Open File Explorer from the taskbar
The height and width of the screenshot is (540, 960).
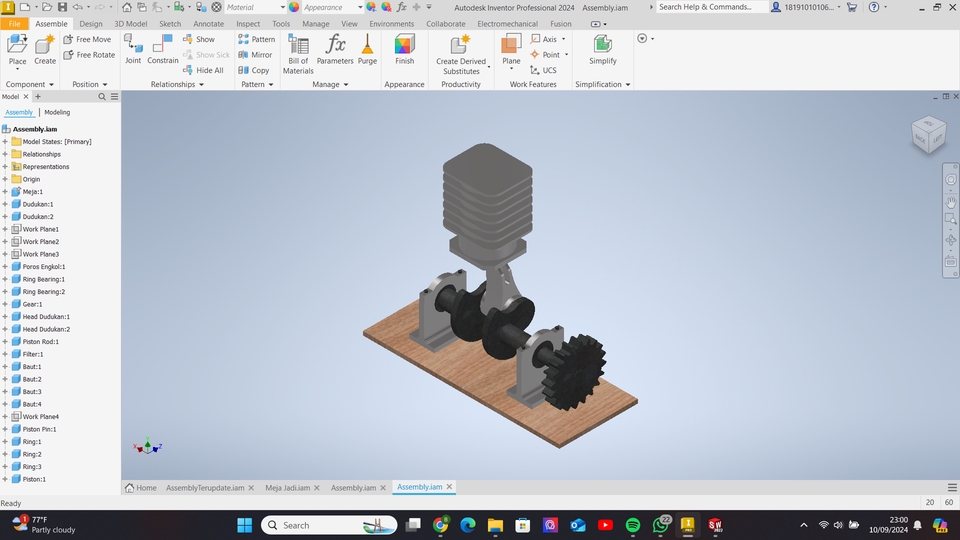495,525
